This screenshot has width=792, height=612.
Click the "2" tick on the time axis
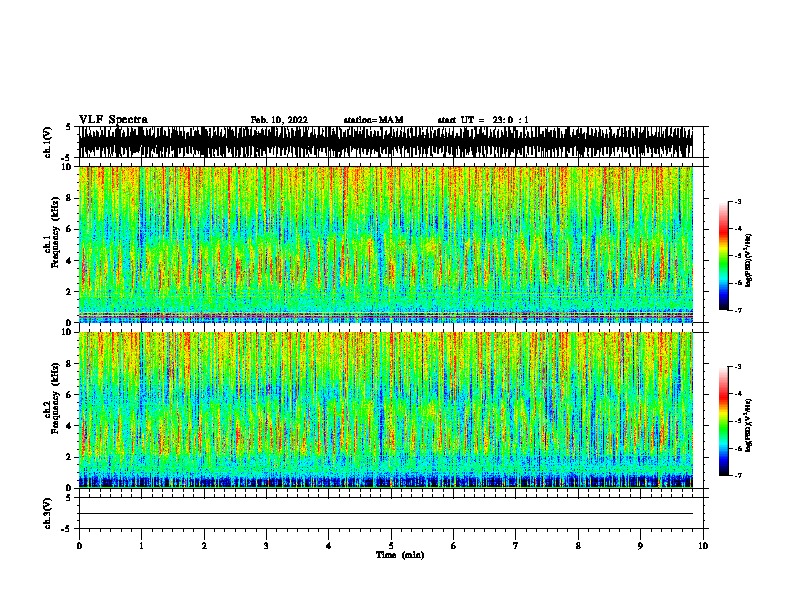point(204,546)
